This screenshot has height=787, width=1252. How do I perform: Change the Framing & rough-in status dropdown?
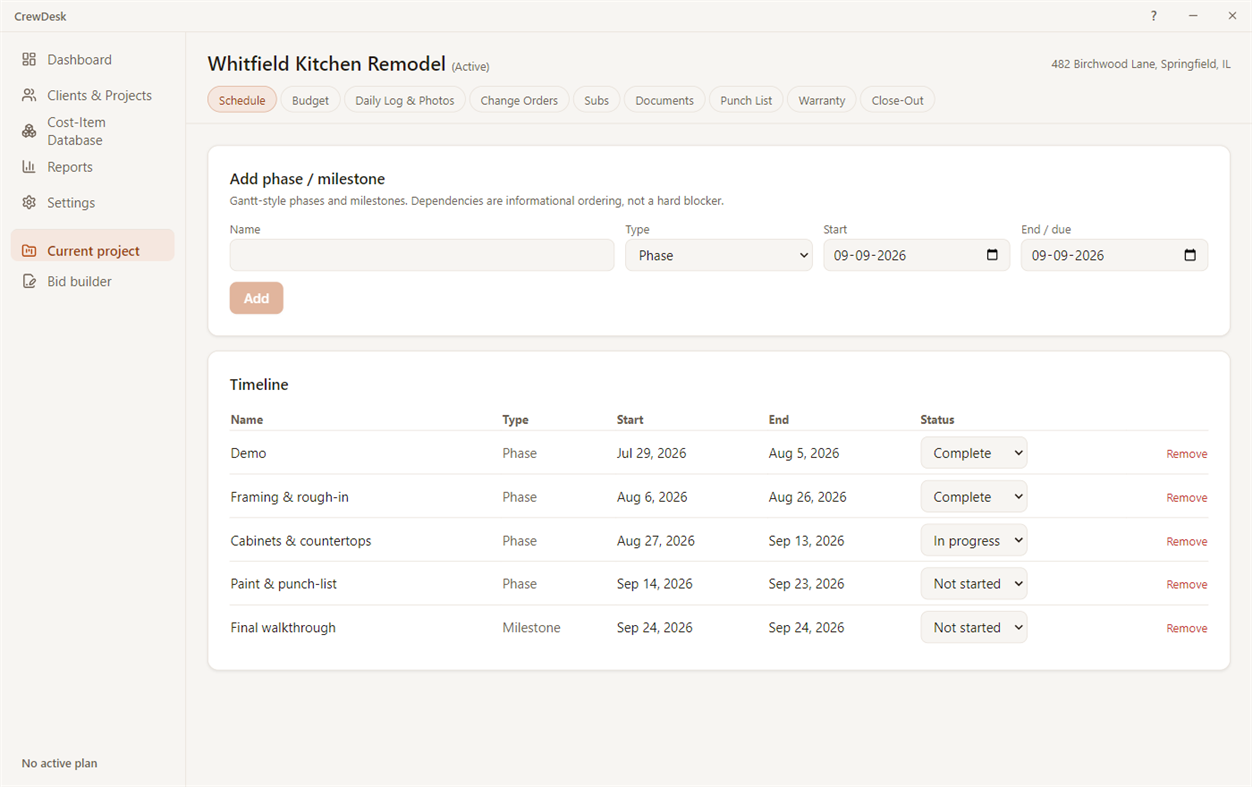[x=974, y=497]
